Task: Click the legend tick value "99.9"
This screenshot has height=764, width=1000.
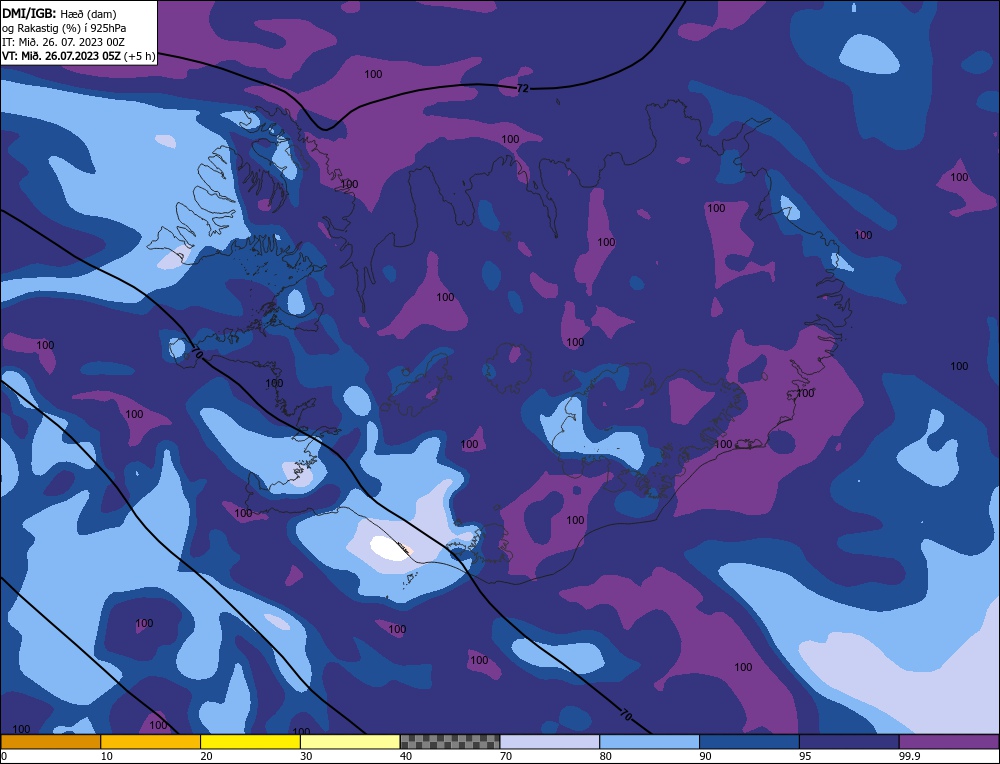Action: click(909, 756)
